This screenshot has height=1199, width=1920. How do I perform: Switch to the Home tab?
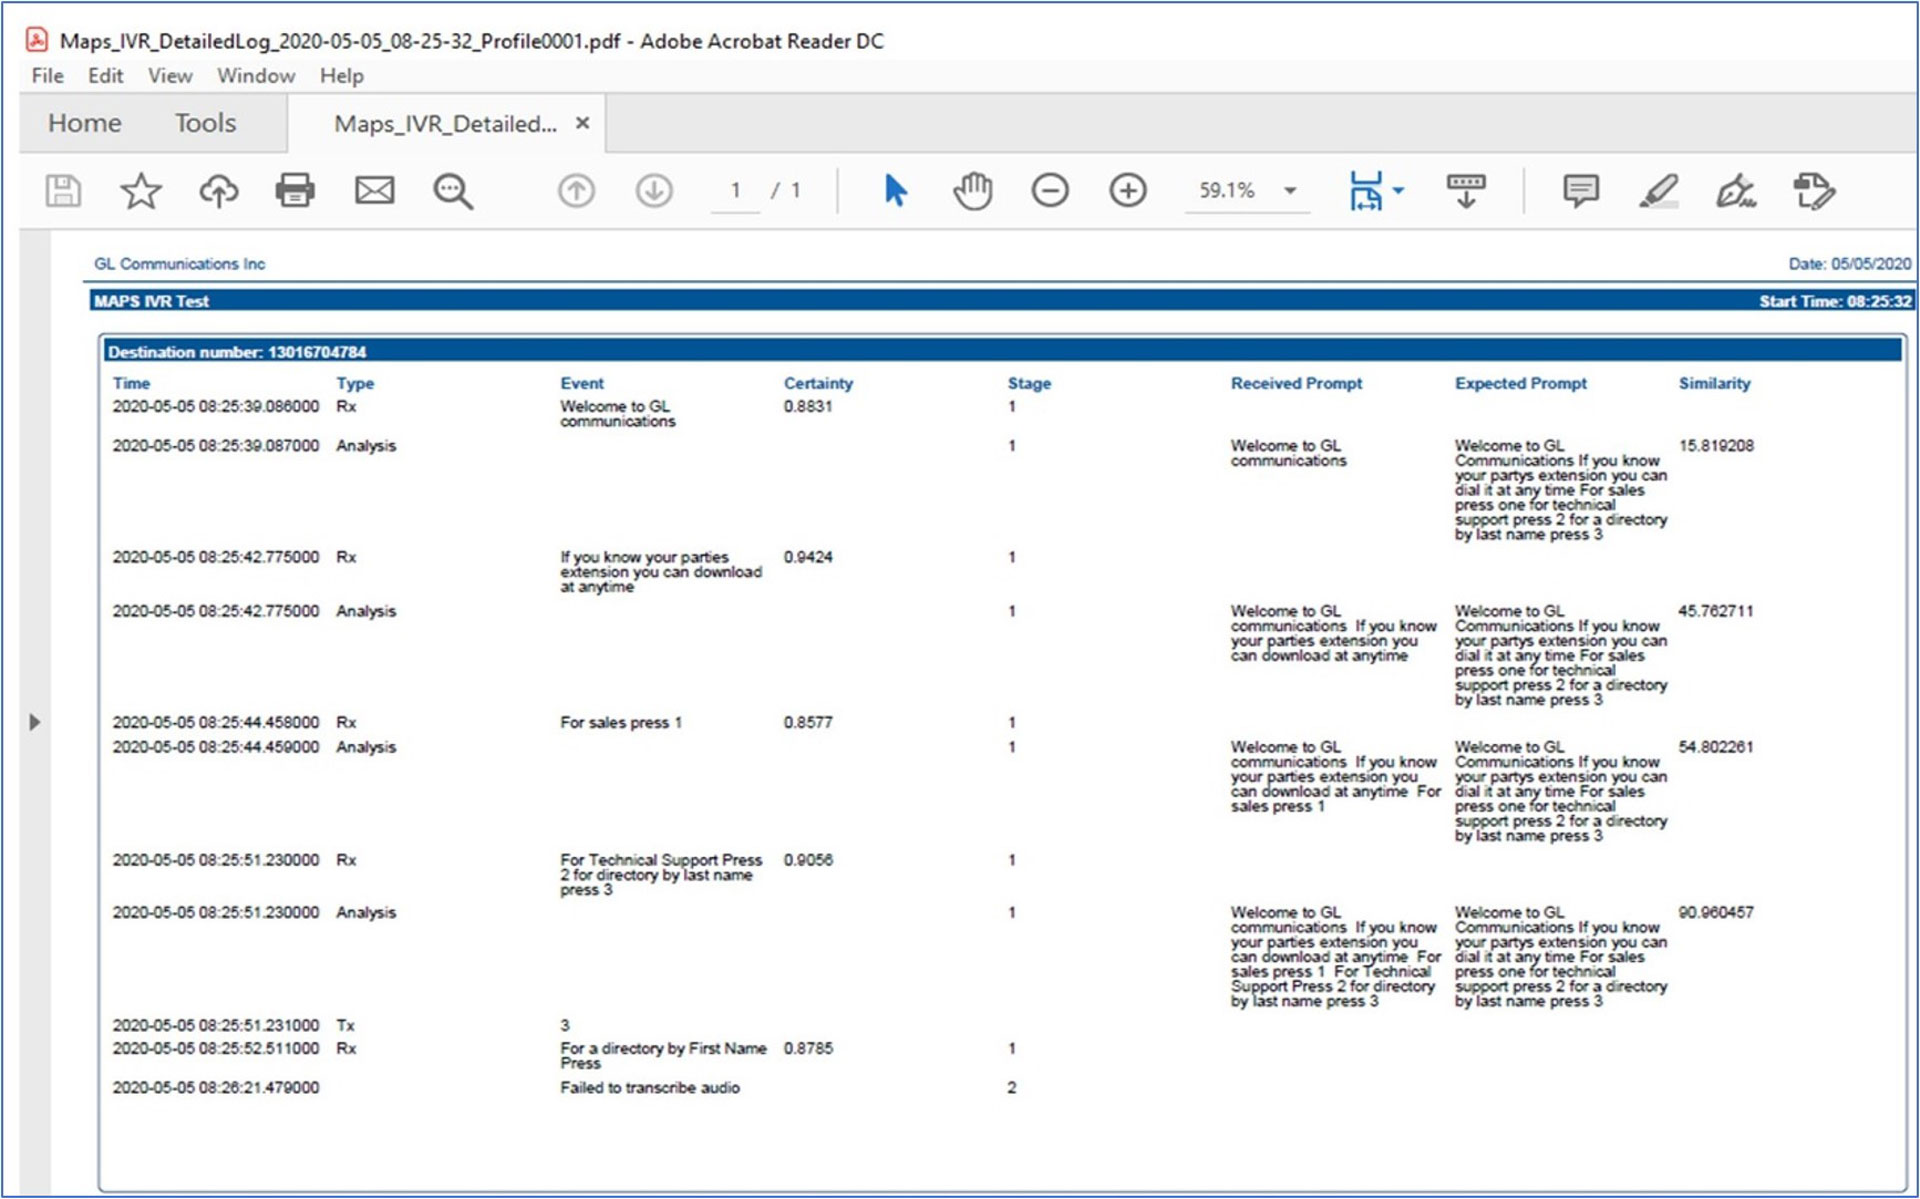pyautogui.click(x=85, y=123)
